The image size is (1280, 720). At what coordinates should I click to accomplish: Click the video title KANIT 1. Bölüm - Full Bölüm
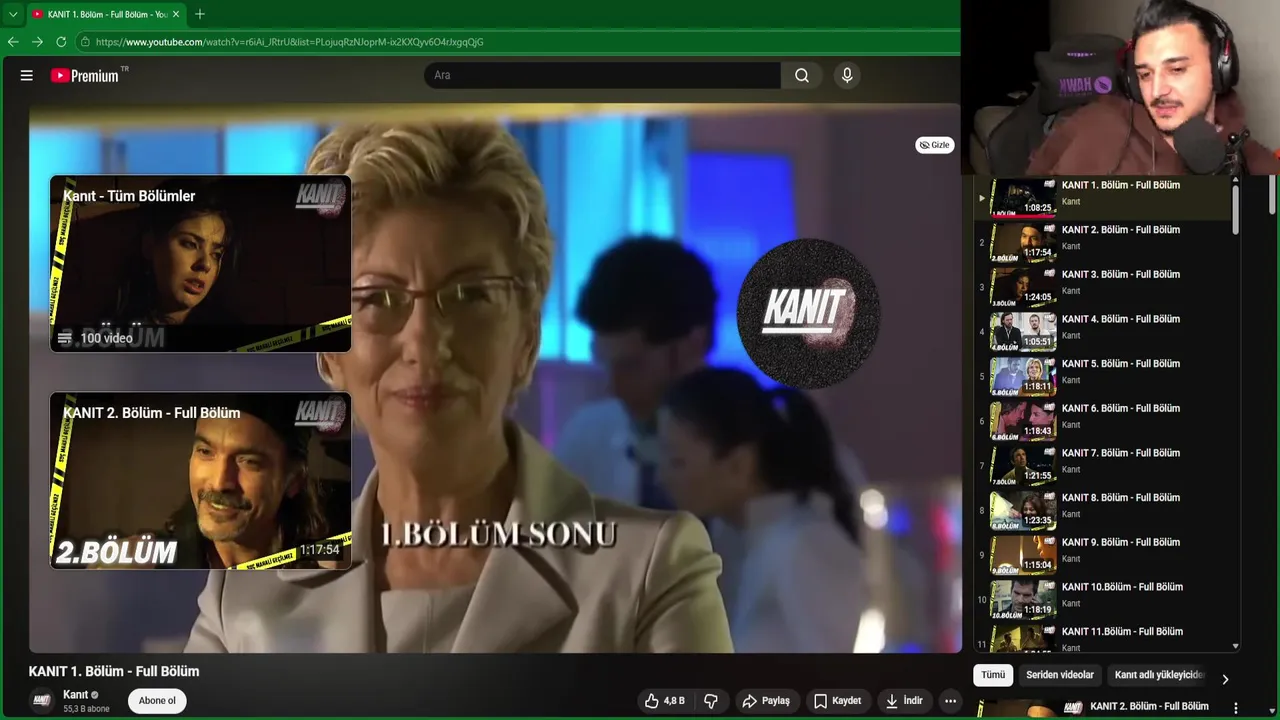(114, 671)
